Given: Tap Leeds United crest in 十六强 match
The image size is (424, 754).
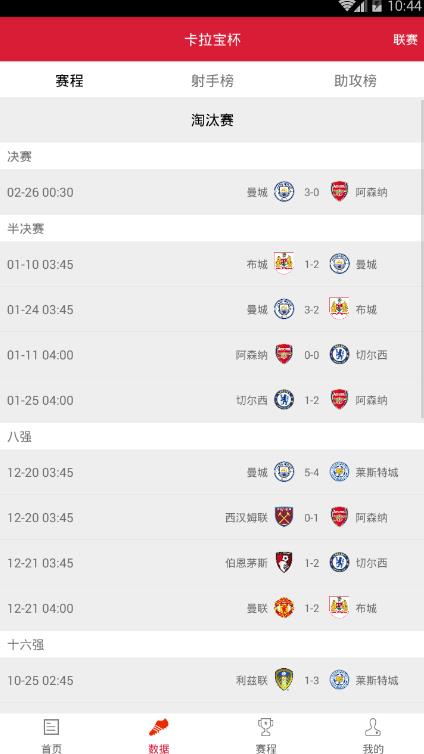Looking at the screenshot, I should [284, 680].
